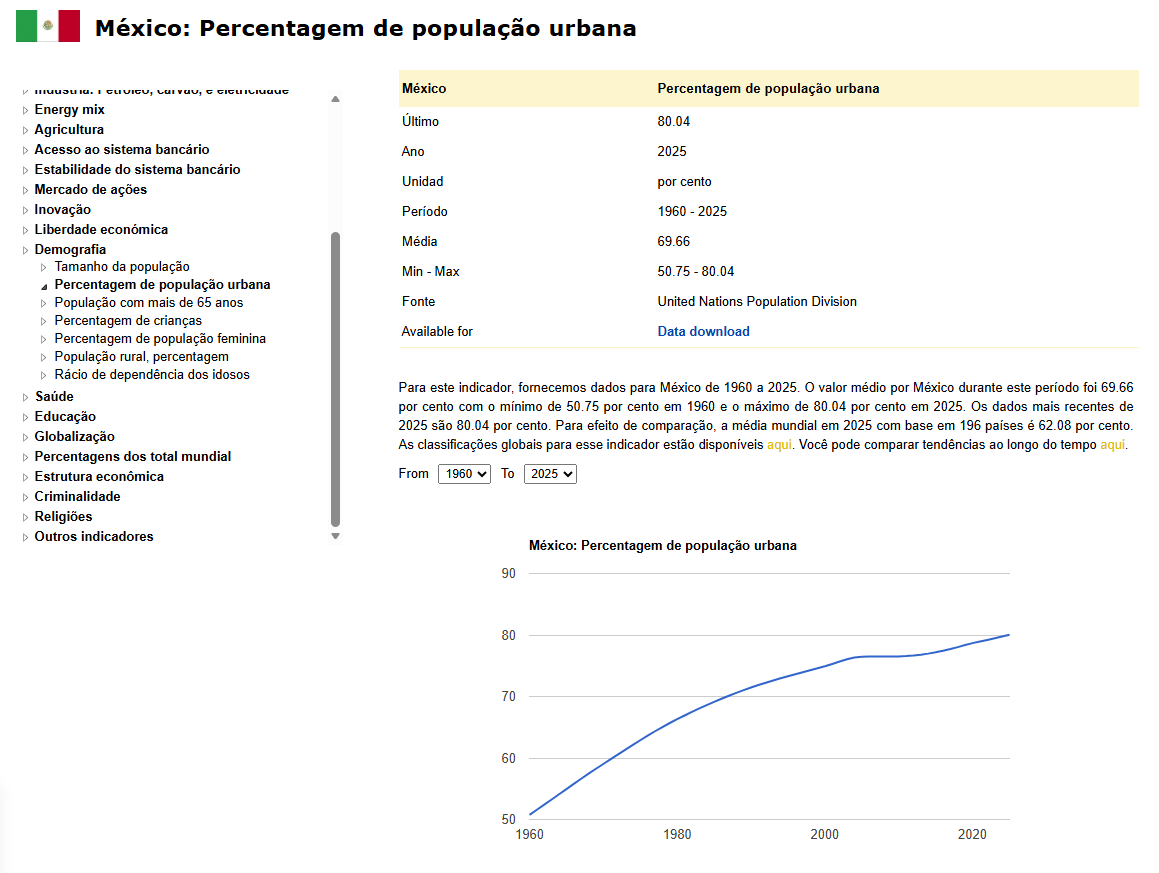Open the To year 2025 dropdown
This screenshot has width=1159, height=873.
pos(550,474)
